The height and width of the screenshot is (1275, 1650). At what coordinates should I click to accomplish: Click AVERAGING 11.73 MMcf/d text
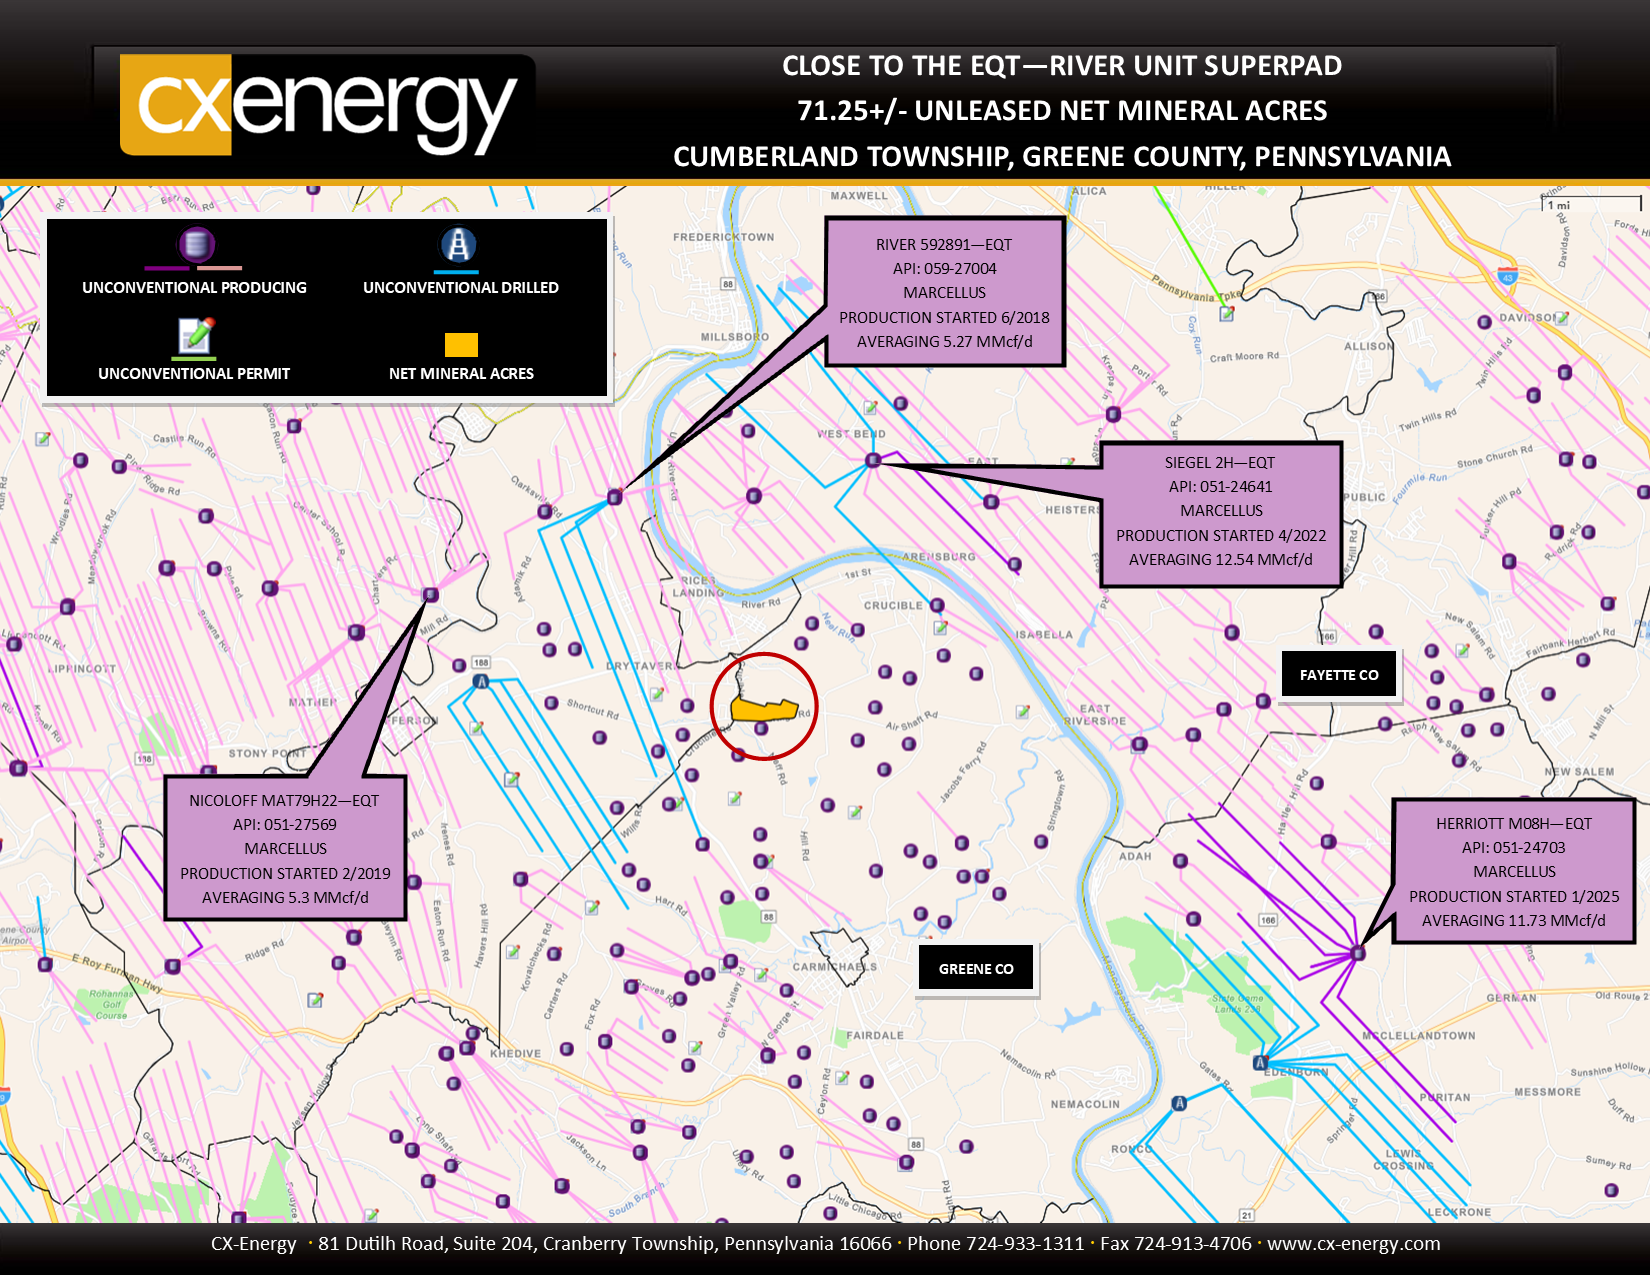click(1514, 920)
